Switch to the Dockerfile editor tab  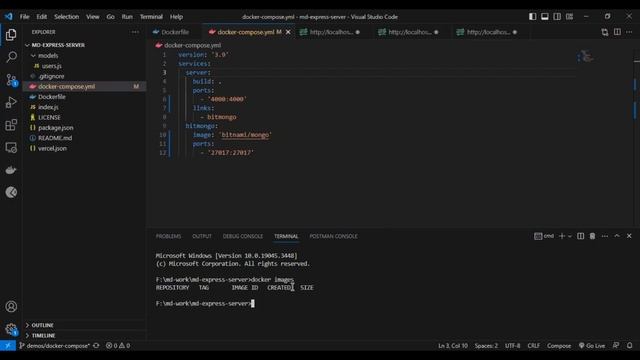tap(175, 32)
